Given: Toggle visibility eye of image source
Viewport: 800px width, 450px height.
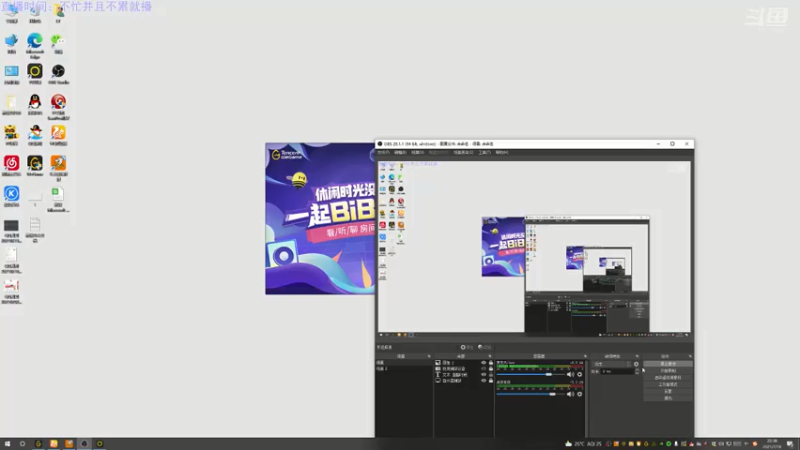Looking at the screenshot, I should (484, 363).
